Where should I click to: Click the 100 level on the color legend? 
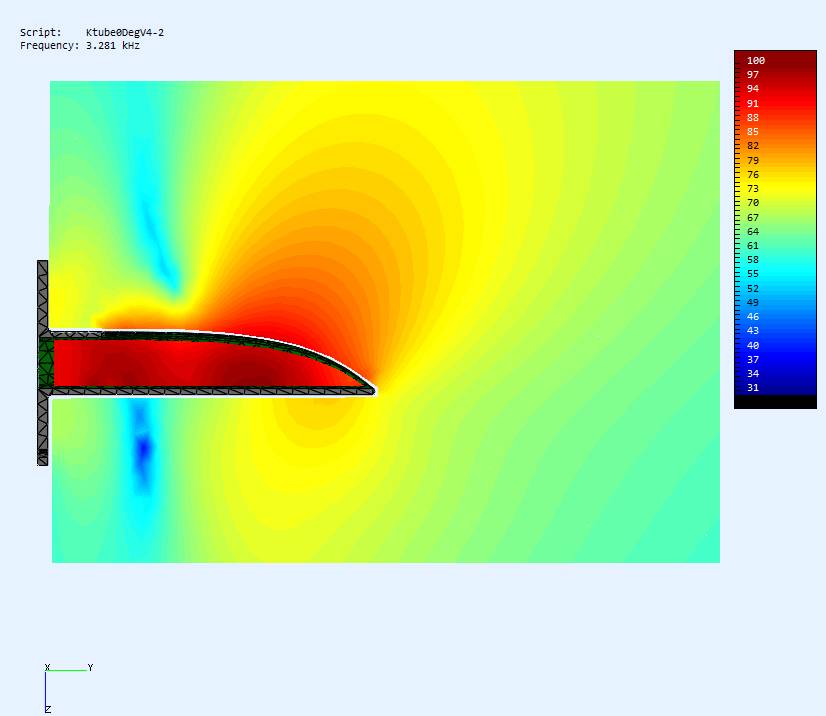point(755,61)
